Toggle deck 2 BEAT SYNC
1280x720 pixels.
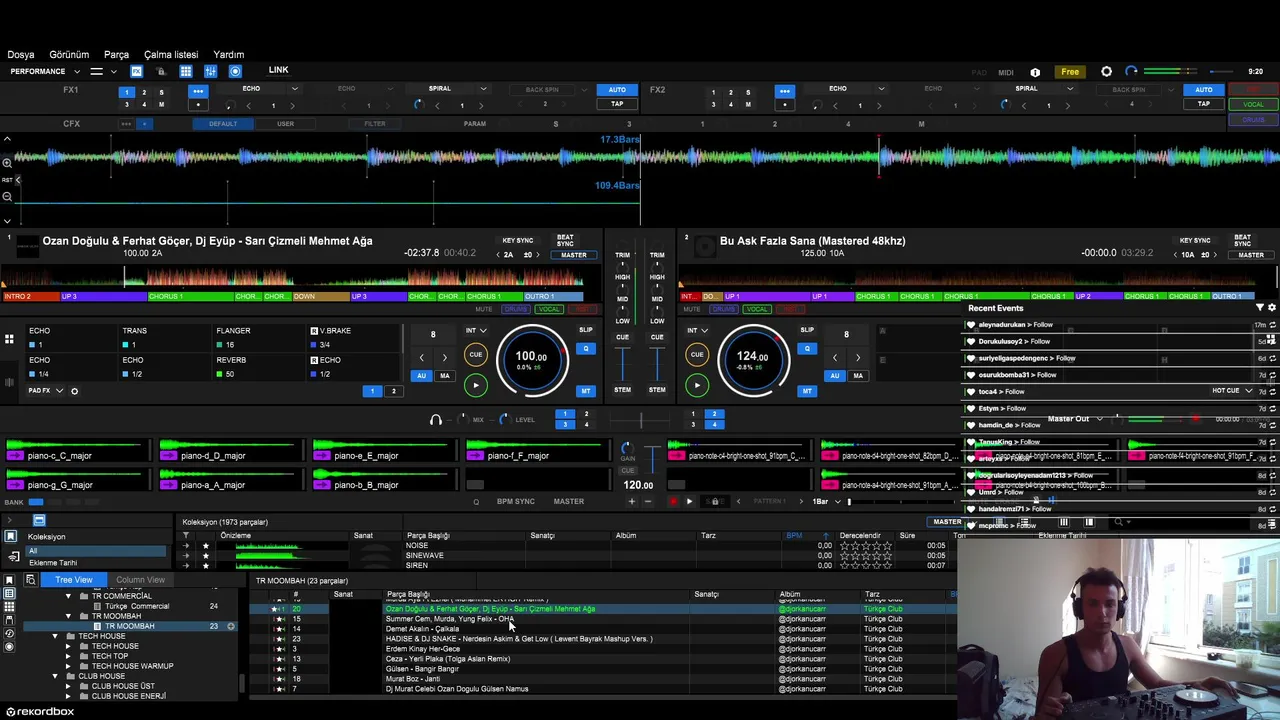1242,241
